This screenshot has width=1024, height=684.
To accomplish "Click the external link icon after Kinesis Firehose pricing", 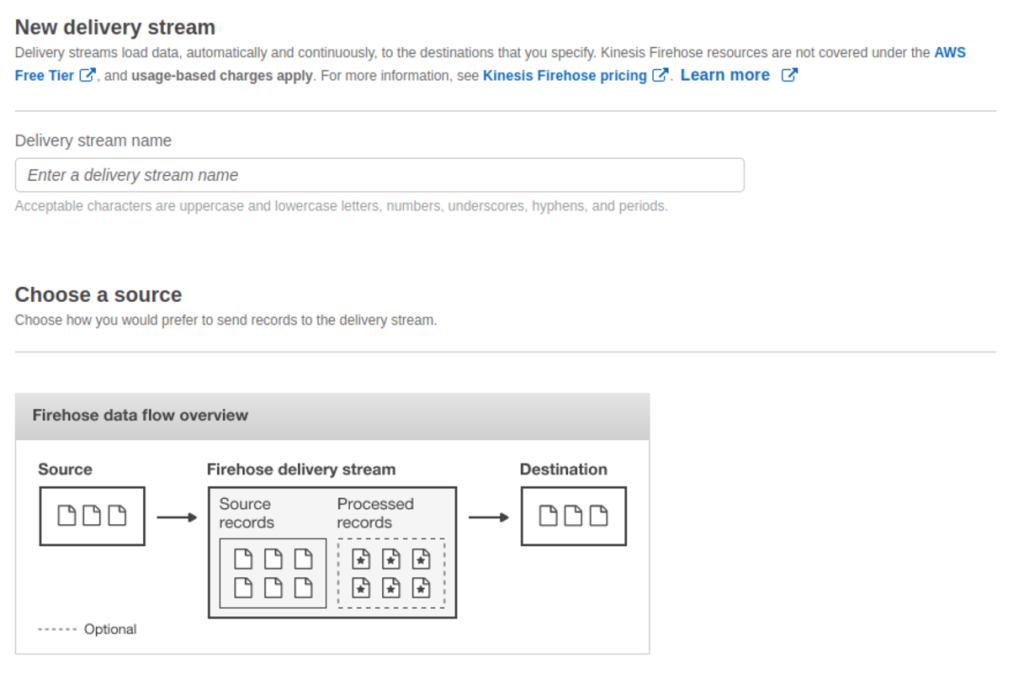I will pos(660,75).
